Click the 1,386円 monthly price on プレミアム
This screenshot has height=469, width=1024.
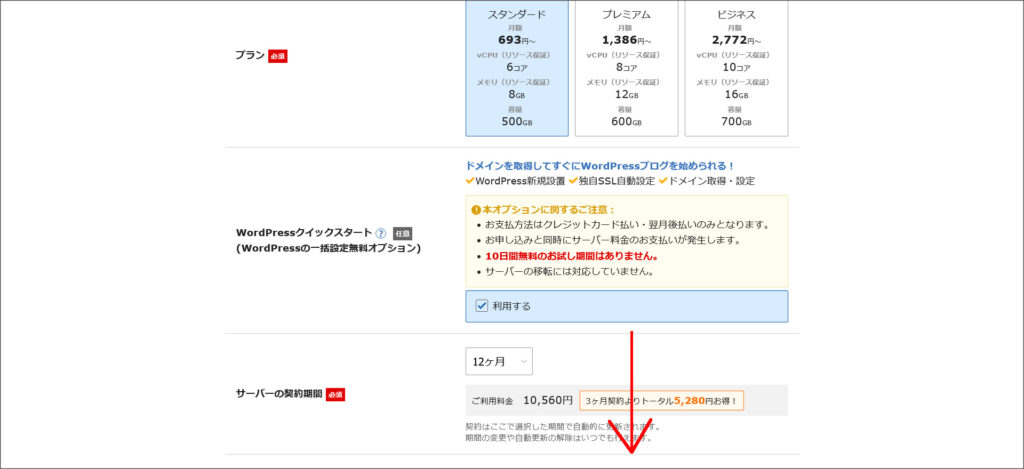point(626,40)
